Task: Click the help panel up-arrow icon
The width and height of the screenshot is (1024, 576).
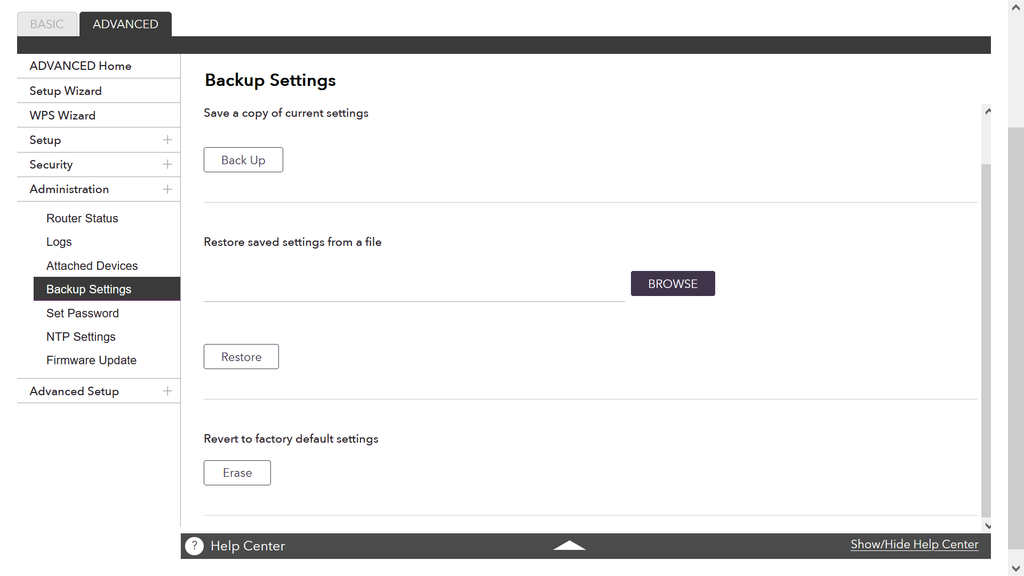Action: point(569,546)
